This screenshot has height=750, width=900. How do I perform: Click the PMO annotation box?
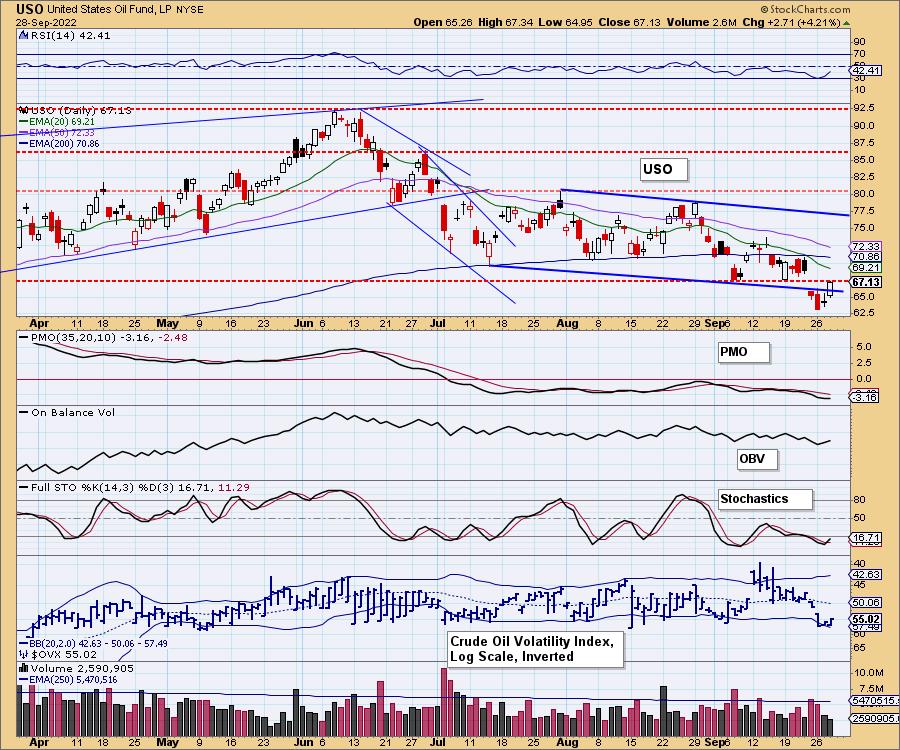click(743, 352)
